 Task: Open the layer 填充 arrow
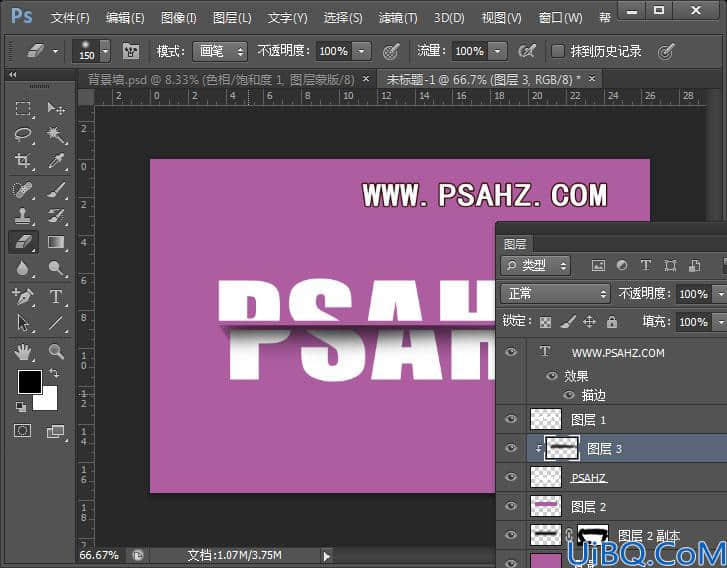tap(720, 322)
